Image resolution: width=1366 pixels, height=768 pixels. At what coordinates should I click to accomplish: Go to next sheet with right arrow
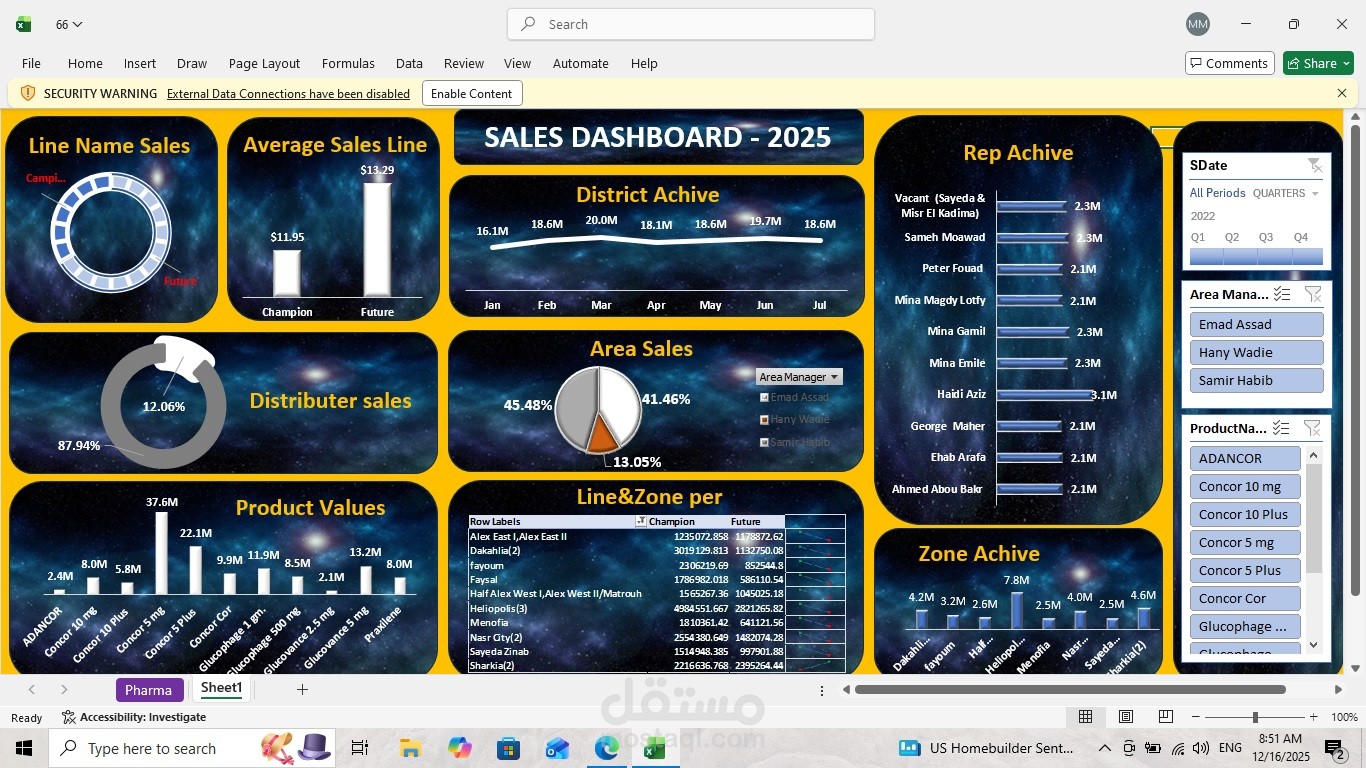tap(64, 689)
